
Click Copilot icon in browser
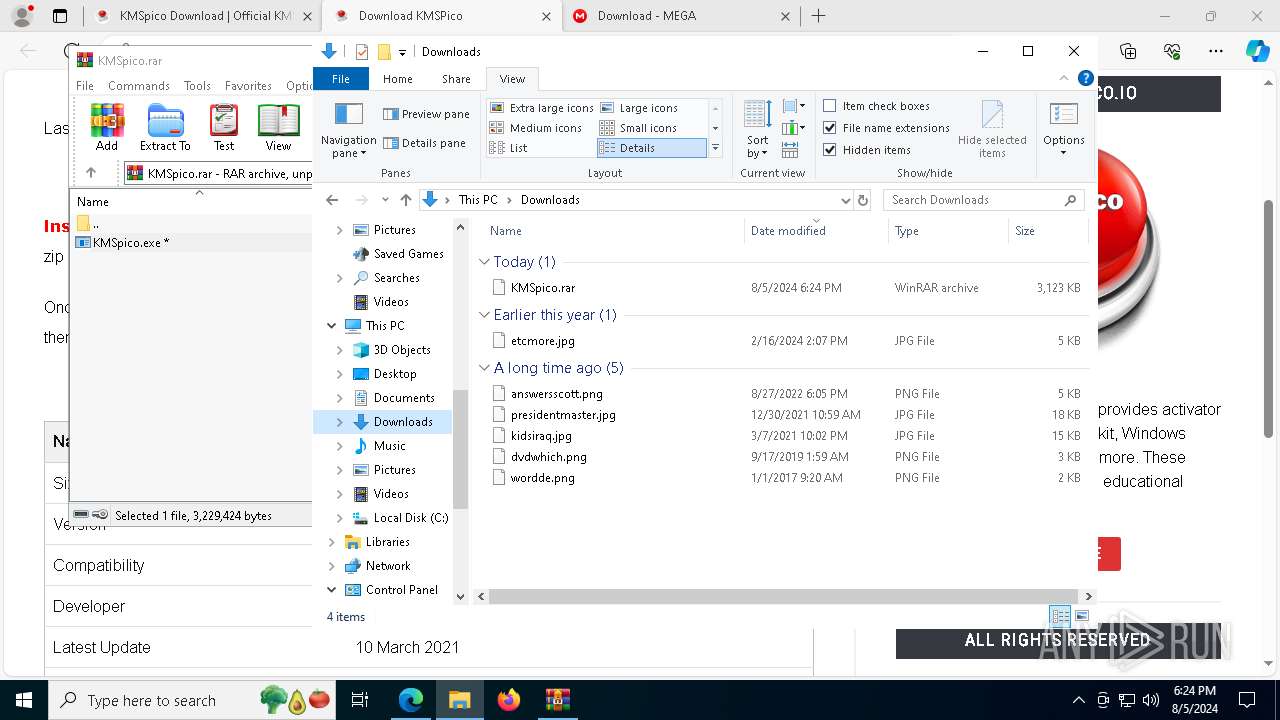point(1257,51)
